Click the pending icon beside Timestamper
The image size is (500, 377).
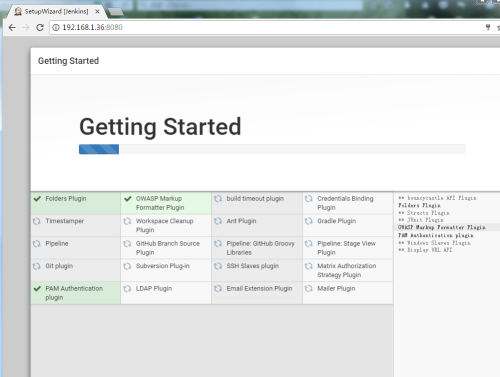pos(37,221)
